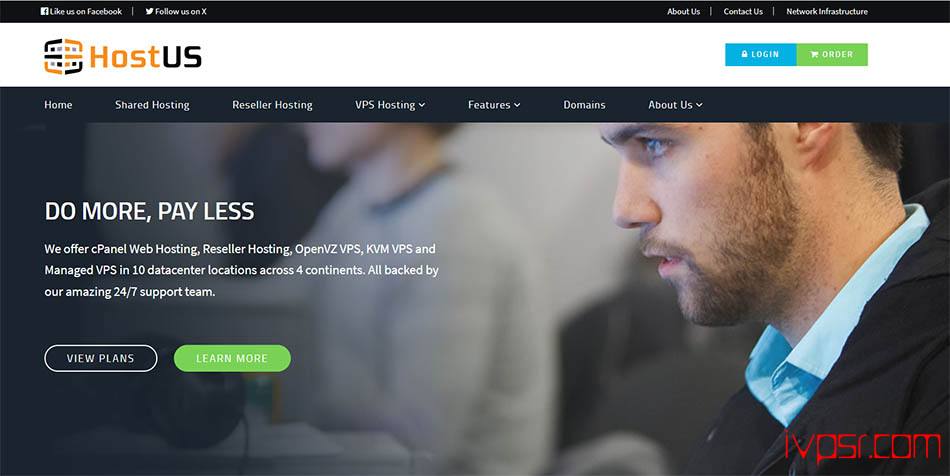The image size is (950, 476).
Task: Go to the Home menu item
Action: [x=58, y=105]
